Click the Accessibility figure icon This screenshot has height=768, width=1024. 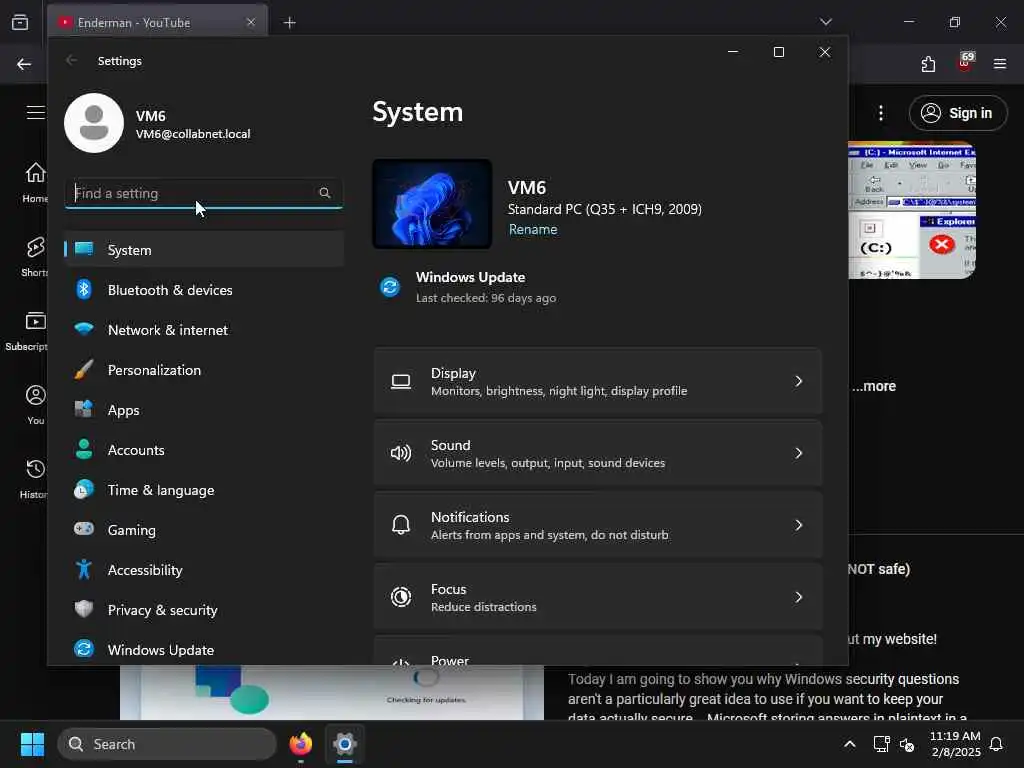[x=84, y=569]
